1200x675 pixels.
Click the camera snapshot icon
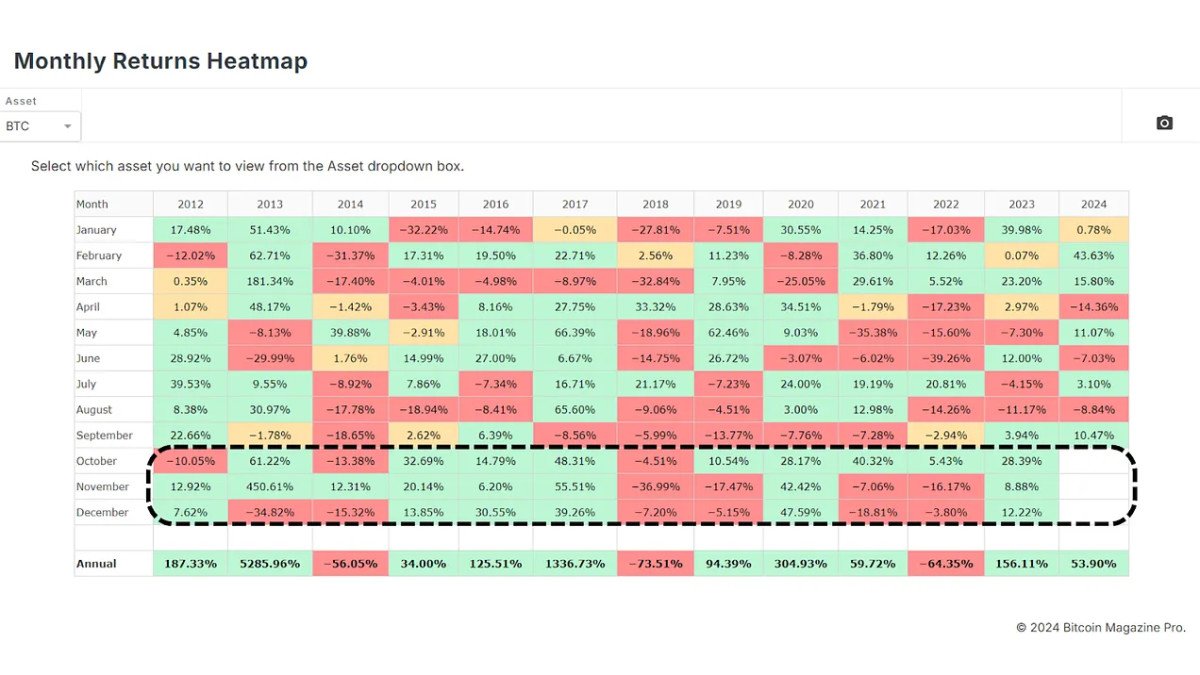tap(1164, 123)
